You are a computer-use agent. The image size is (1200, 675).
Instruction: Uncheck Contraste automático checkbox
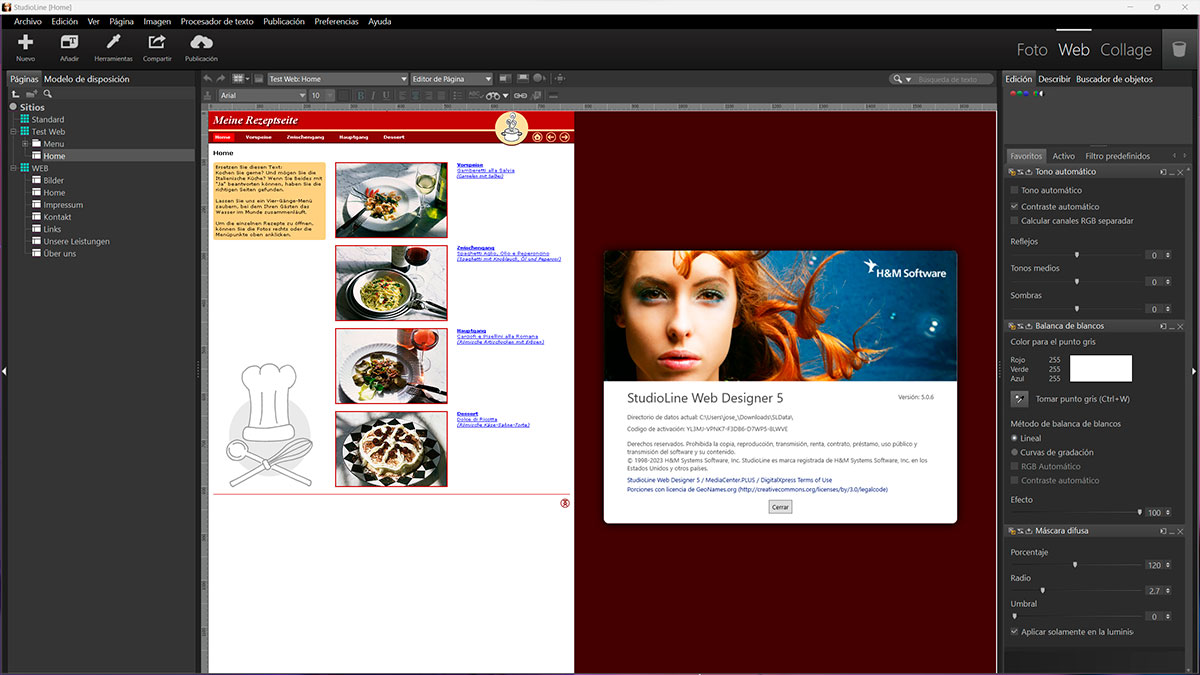[x=1014, y=206]
